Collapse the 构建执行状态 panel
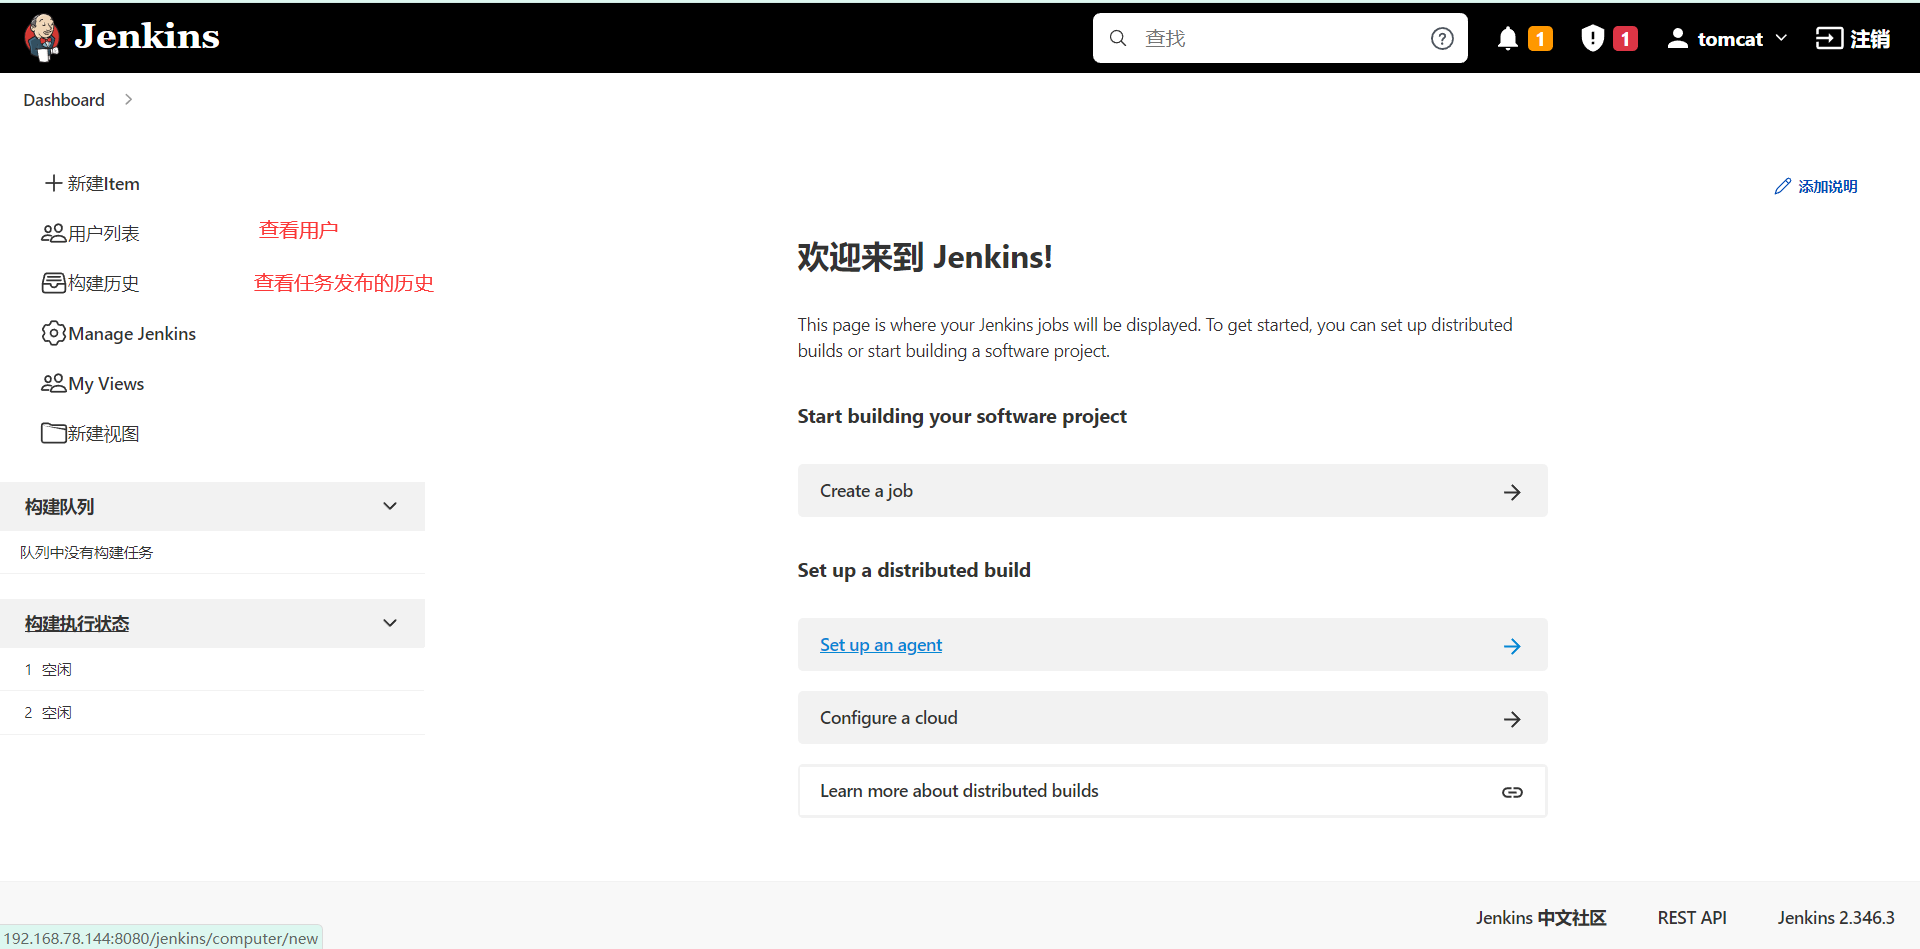Viewport: 1920px width, 949px height. pyautogui.click(x=390, y=623)
